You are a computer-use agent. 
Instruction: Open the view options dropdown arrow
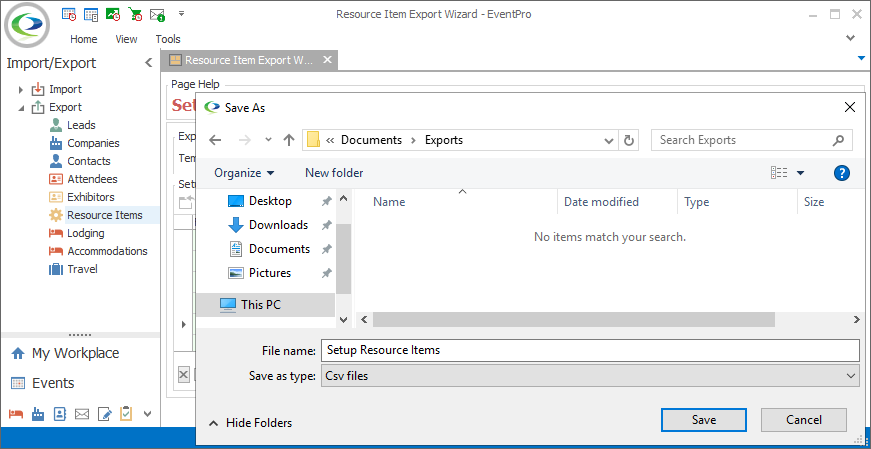(x=800, y=173)
